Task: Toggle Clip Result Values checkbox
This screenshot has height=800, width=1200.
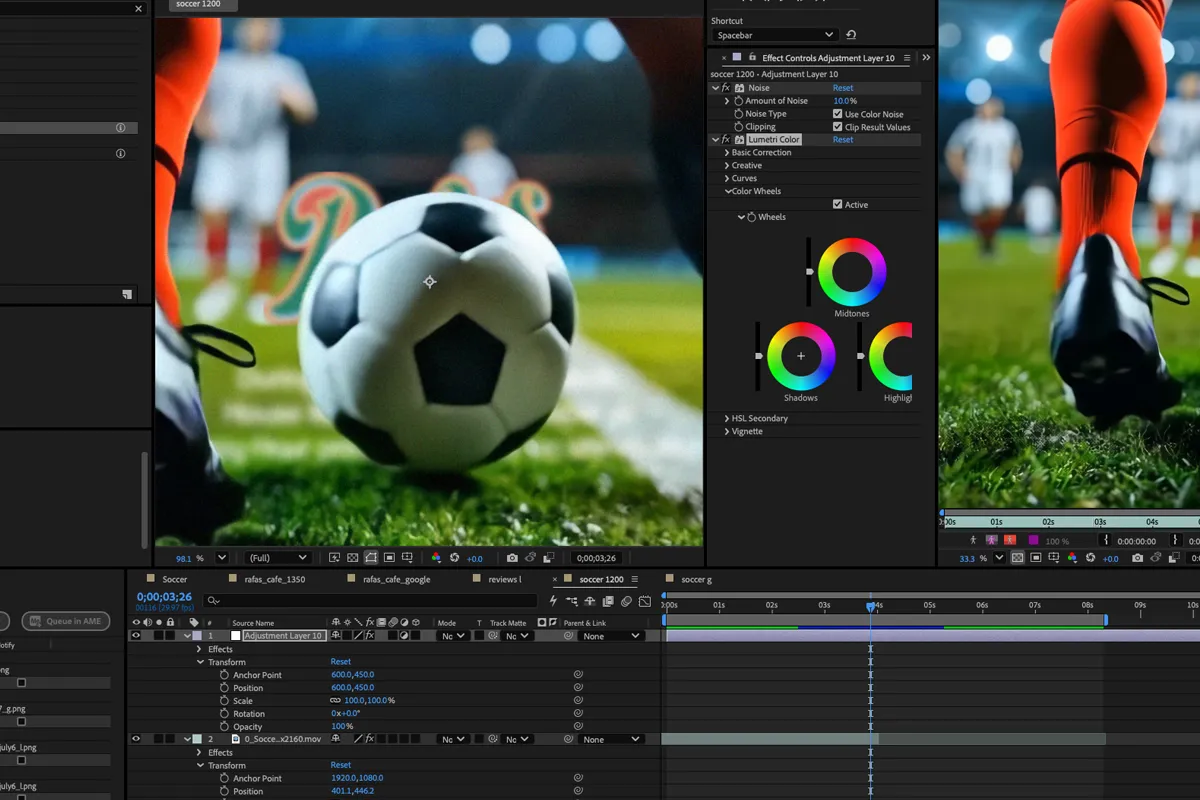Action: pos(838,127)
